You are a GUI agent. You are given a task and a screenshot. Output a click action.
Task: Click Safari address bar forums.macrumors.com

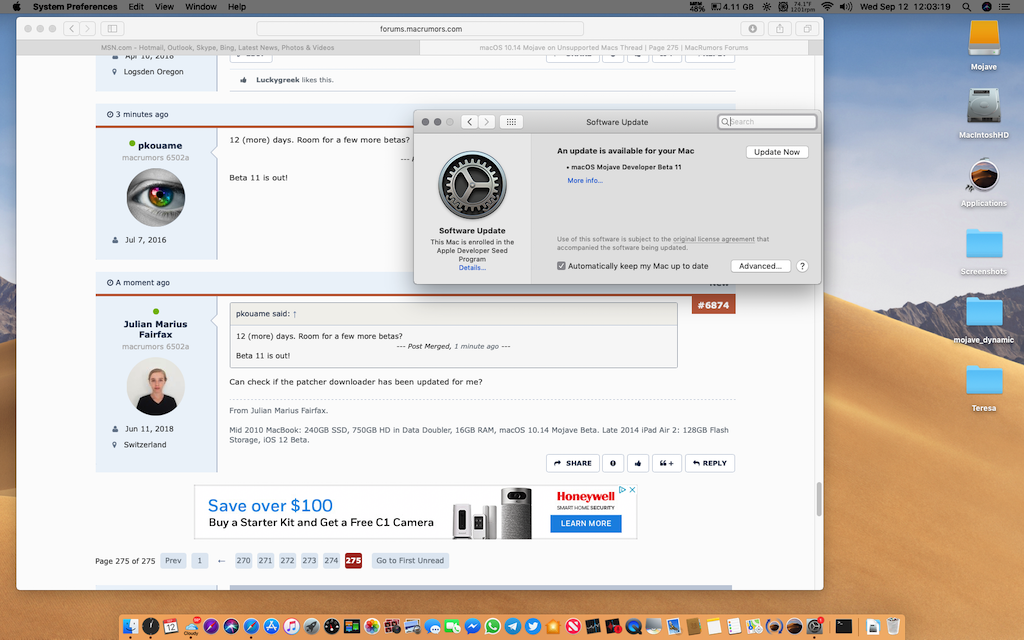[x=420, y=29]
